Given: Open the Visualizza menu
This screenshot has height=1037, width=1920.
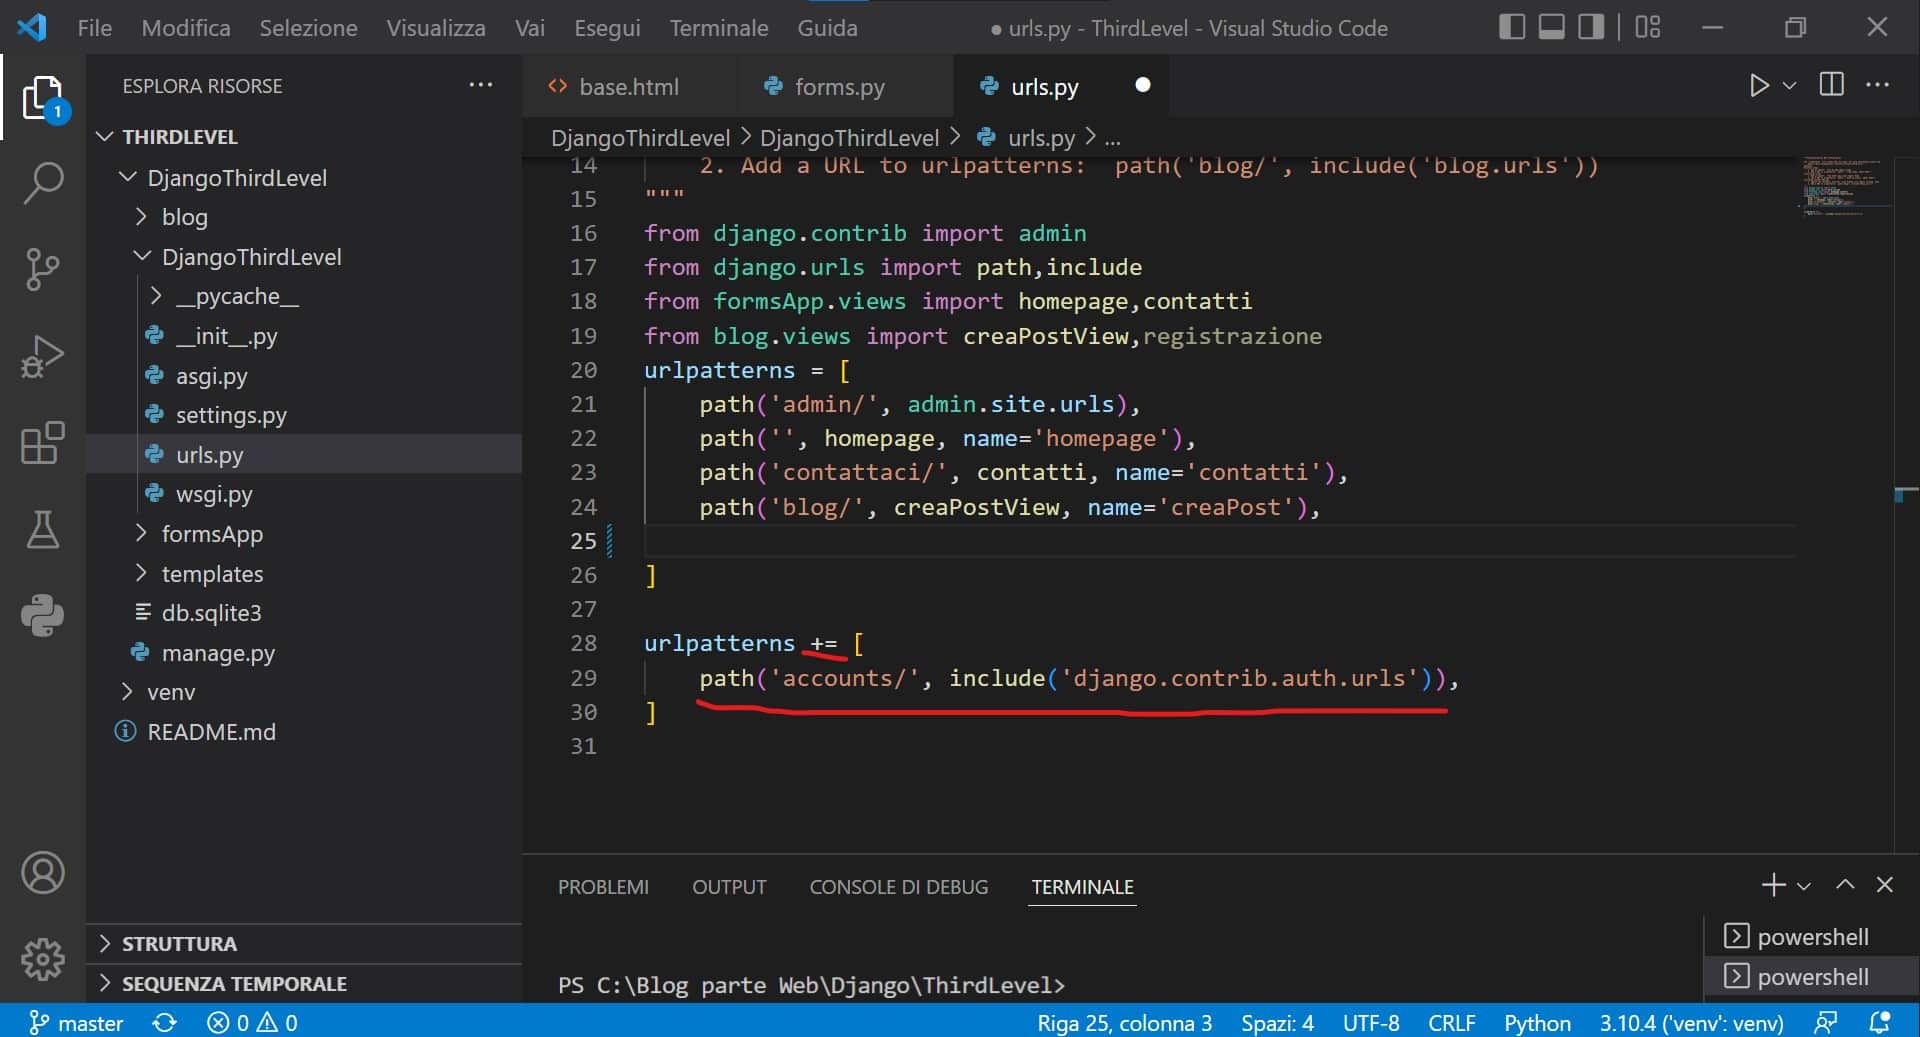Looking at the screenshot, I should point(436,28).
